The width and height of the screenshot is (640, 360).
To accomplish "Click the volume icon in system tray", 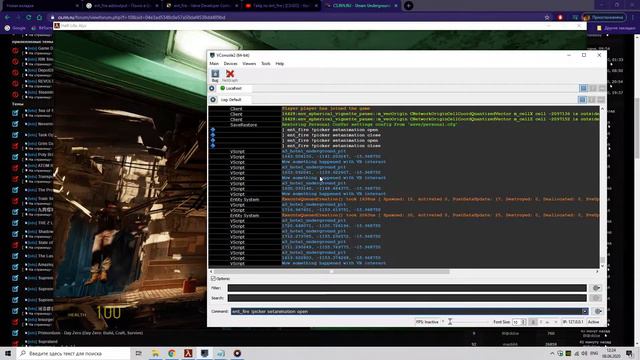I will tap(584, 353).
